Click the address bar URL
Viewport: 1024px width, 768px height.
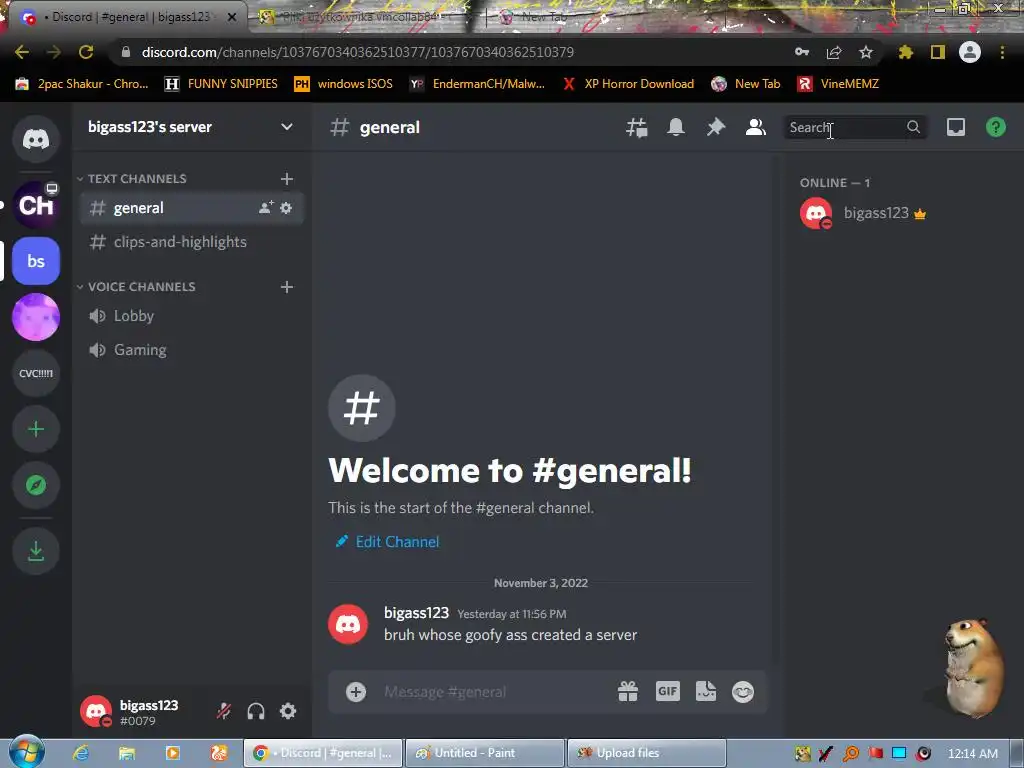(358, 52)
